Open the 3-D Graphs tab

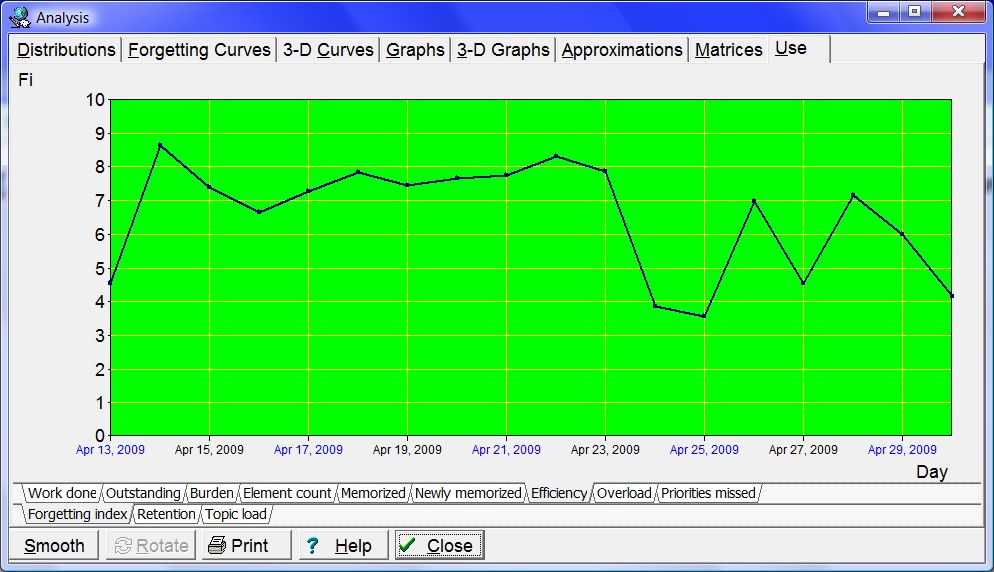pos(503,50)
